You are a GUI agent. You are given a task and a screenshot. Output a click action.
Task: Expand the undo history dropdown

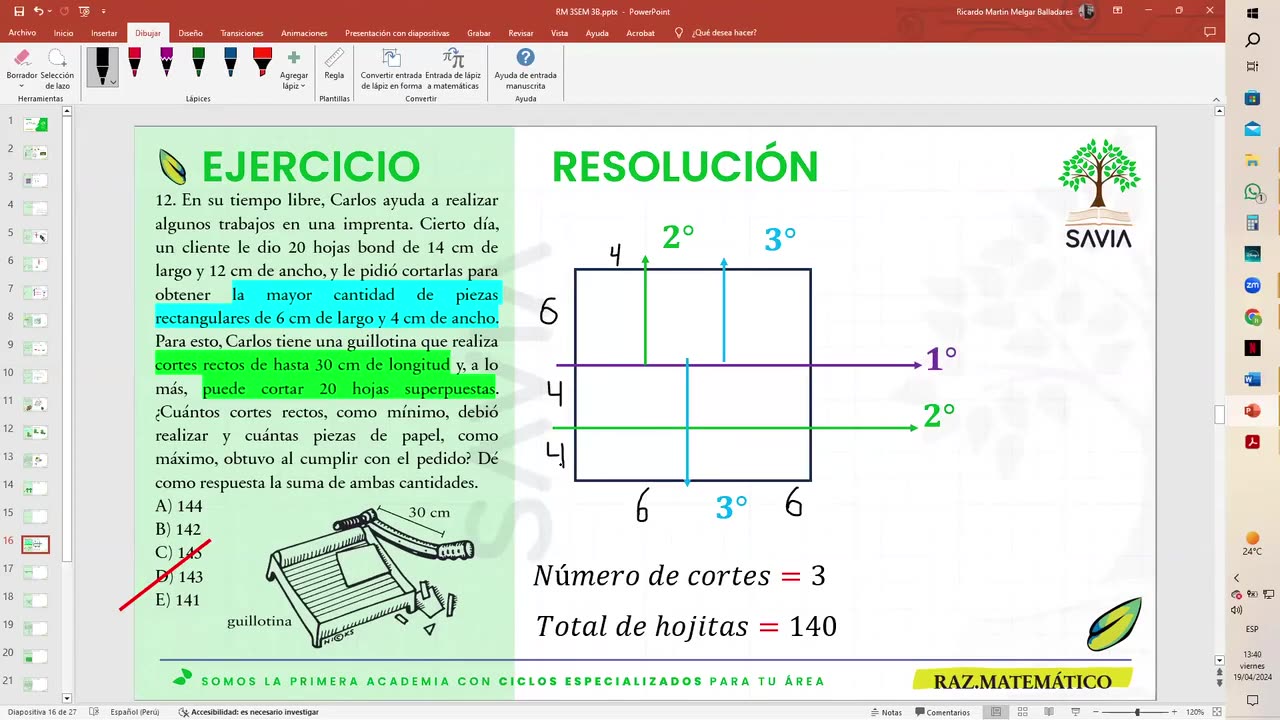50,11
